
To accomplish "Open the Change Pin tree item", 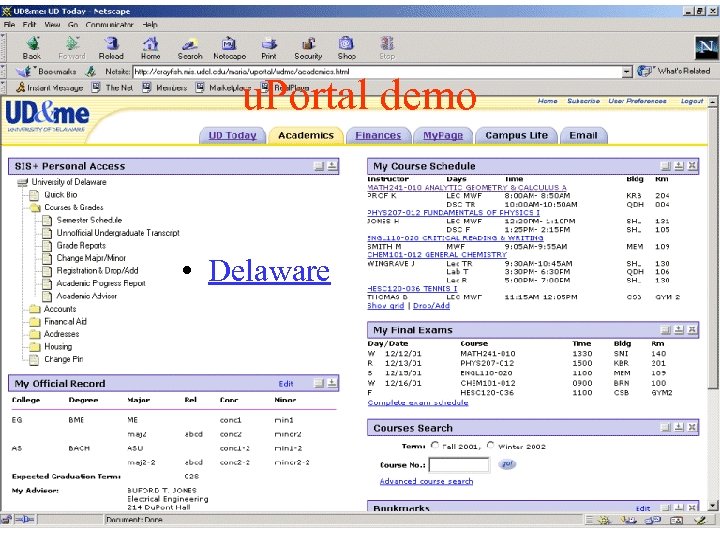I will click(63, 360).
